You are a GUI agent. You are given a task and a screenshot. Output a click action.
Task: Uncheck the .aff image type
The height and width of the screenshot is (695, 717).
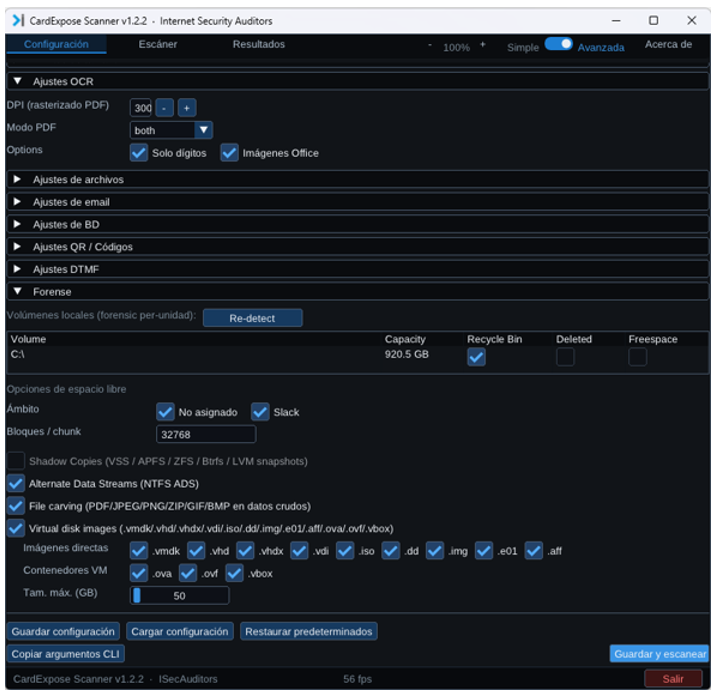click(533, 551)
